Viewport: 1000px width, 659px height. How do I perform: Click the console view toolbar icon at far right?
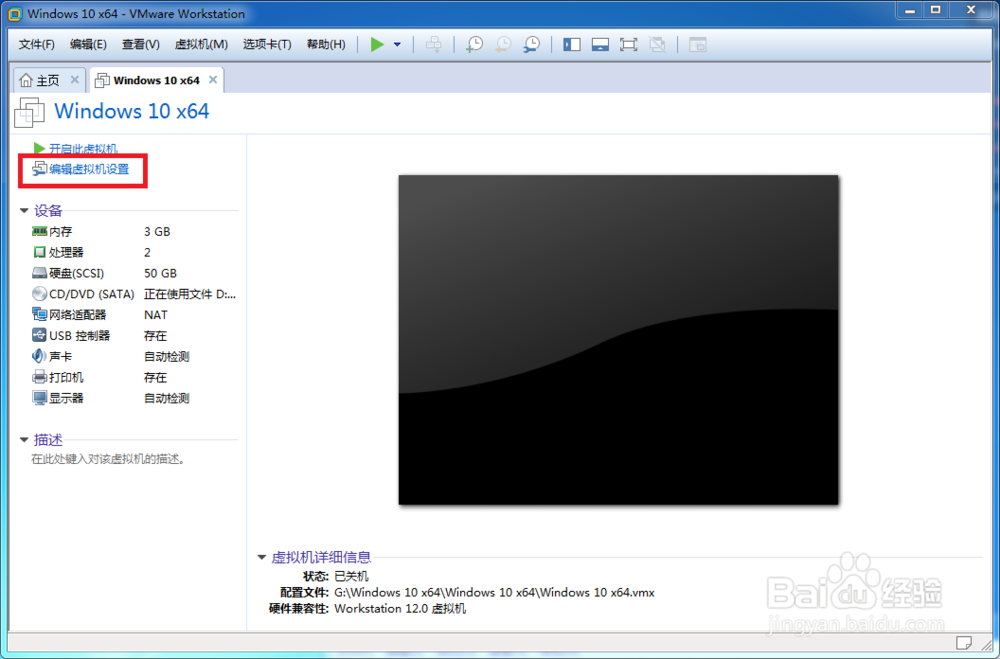pyautogui.click(x=698, y=45)
